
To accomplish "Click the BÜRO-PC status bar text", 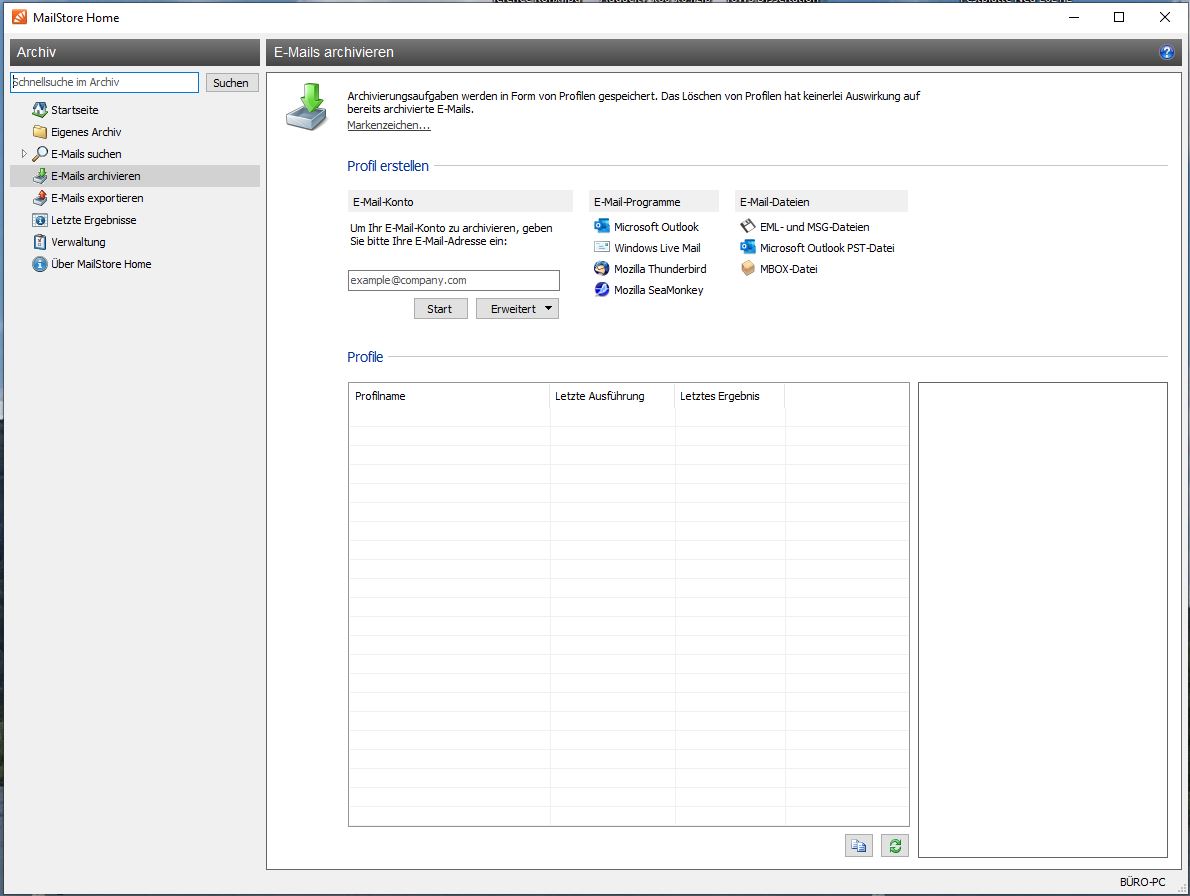I will click(1142, 882).
